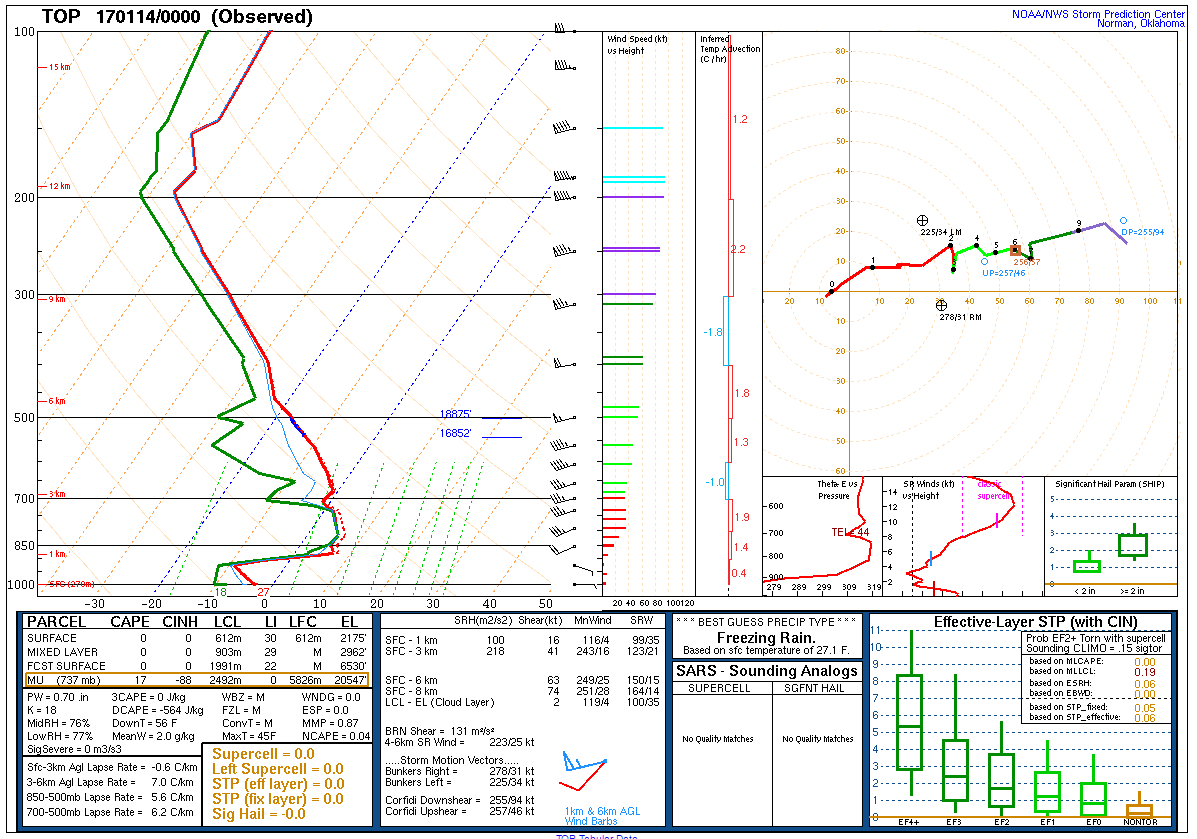Click the 'Left Supercell = 0.0' value

[278, 769]
